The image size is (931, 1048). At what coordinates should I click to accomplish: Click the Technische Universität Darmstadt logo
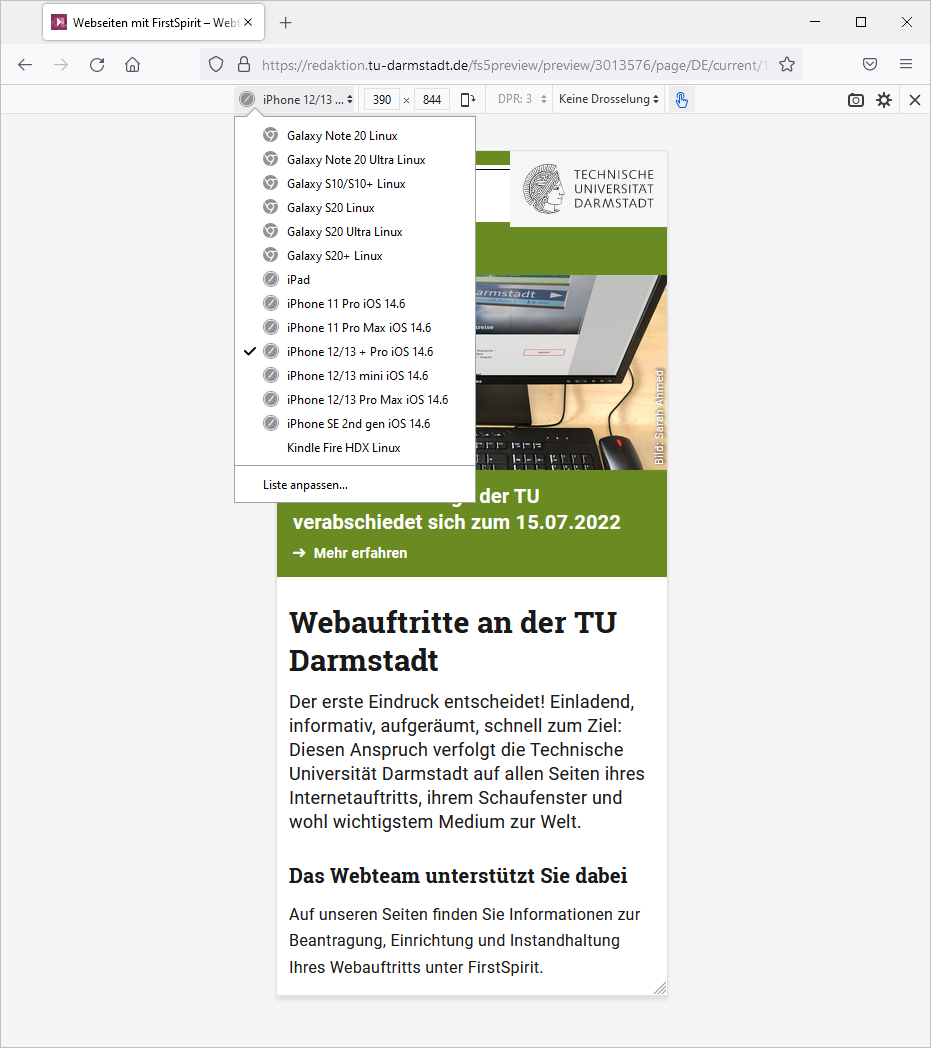click(x=588, y=189)
